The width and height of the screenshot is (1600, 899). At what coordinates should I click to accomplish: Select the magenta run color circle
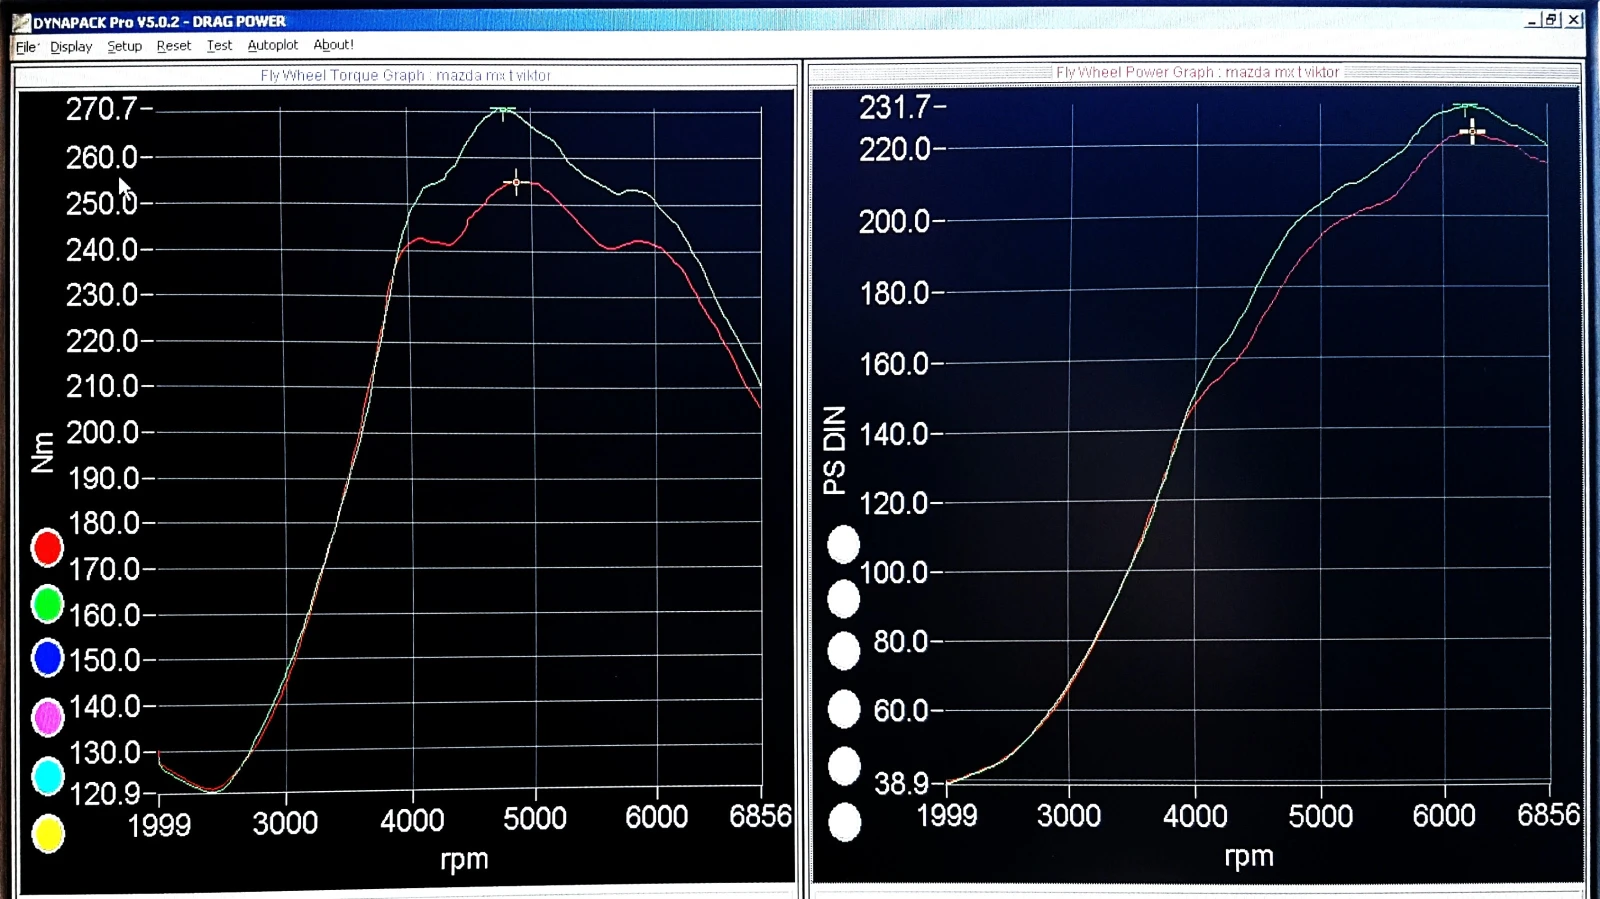coord(48,717)
